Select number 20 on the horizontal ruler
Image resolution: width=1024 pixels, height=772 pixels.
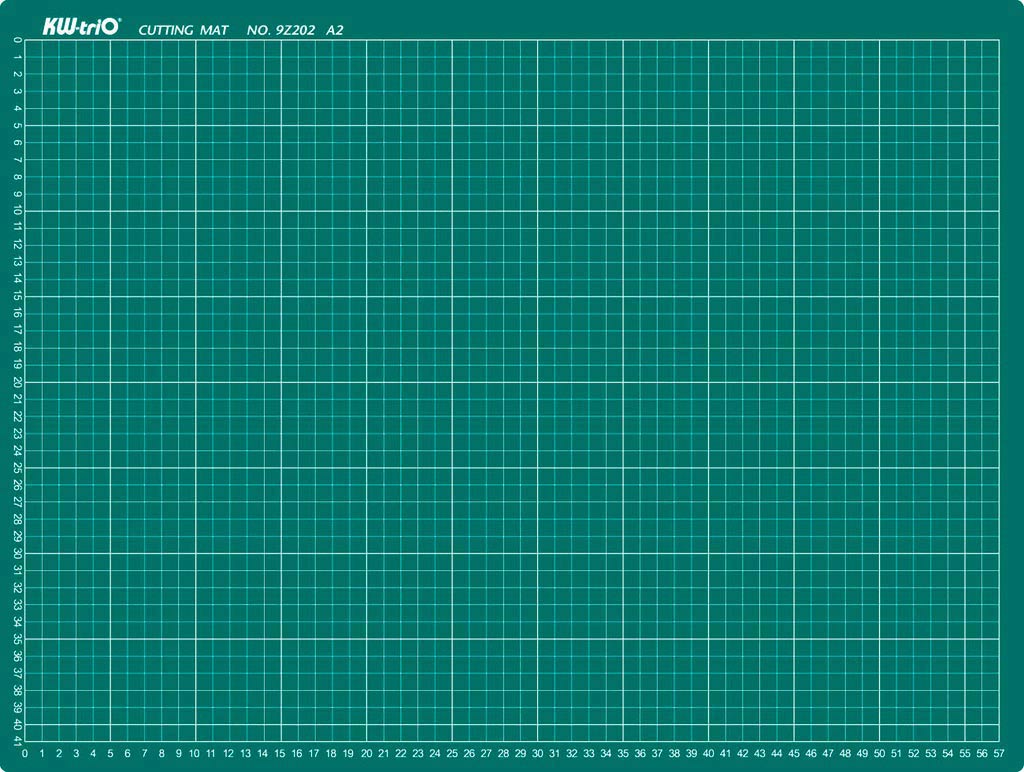click(x=366, y=753)
